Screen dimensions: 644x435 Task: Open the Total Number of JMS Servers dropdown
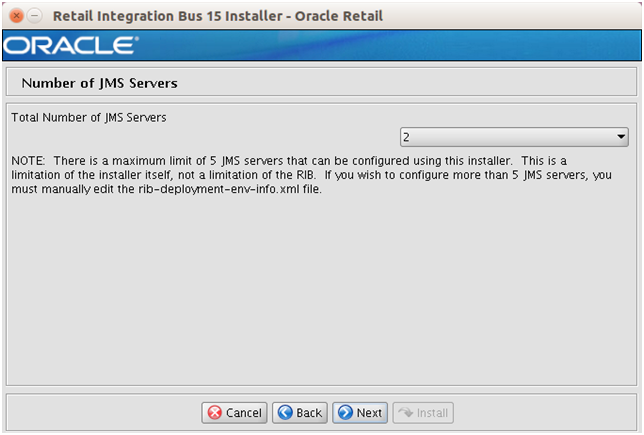click(514, 137)
